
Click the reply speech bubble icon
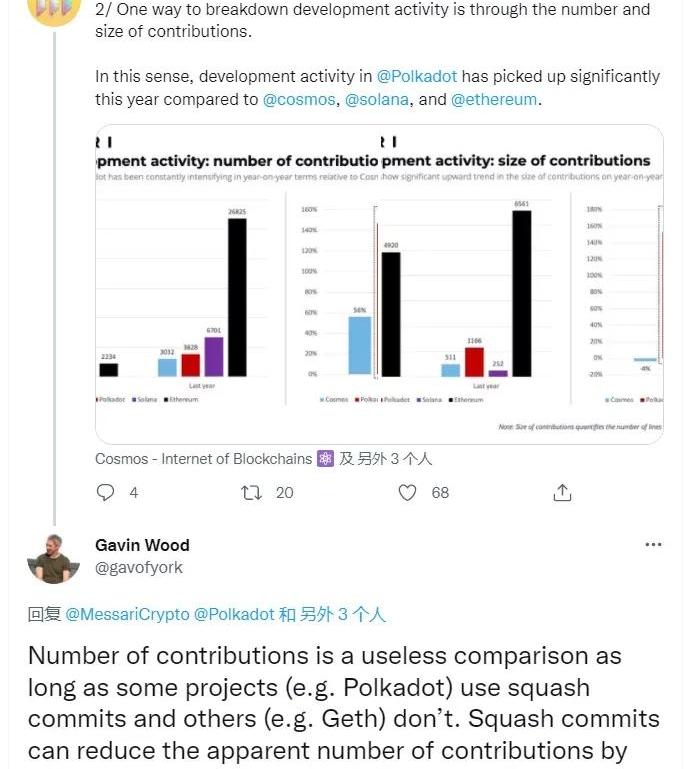point(105,492)
